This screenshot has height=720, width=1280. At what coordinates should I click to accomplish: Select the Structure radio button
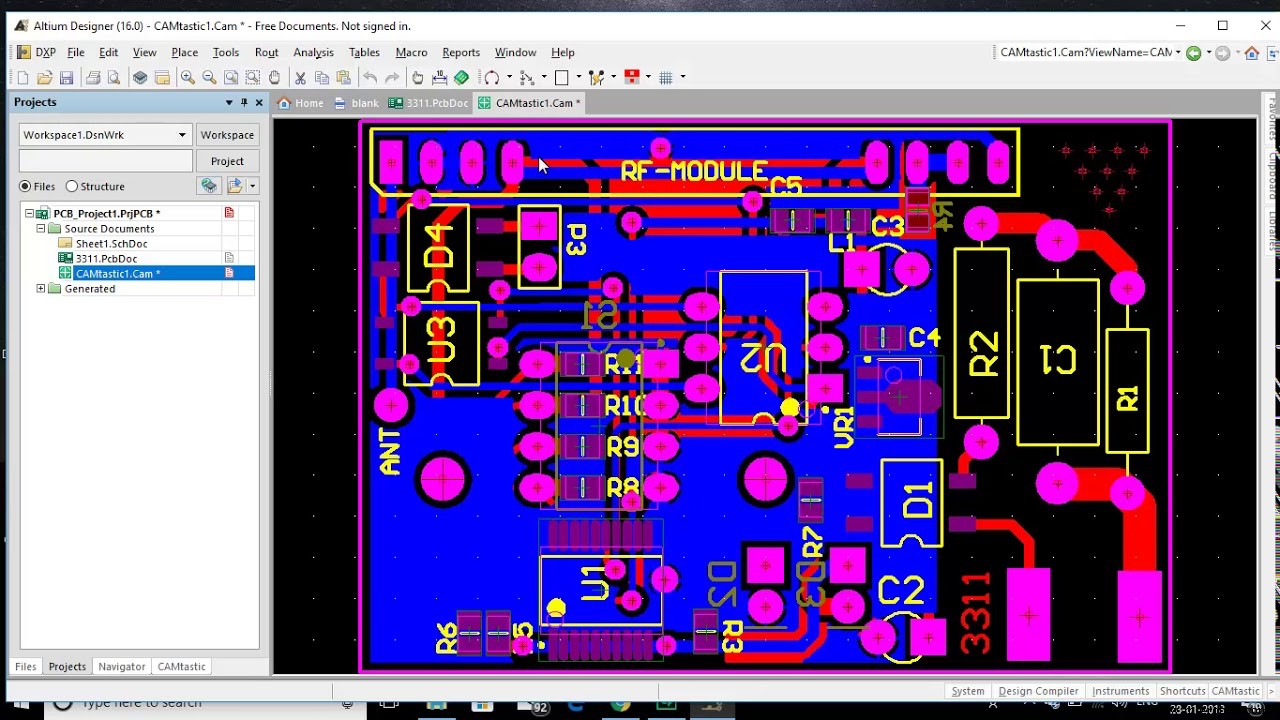[70, 186]
